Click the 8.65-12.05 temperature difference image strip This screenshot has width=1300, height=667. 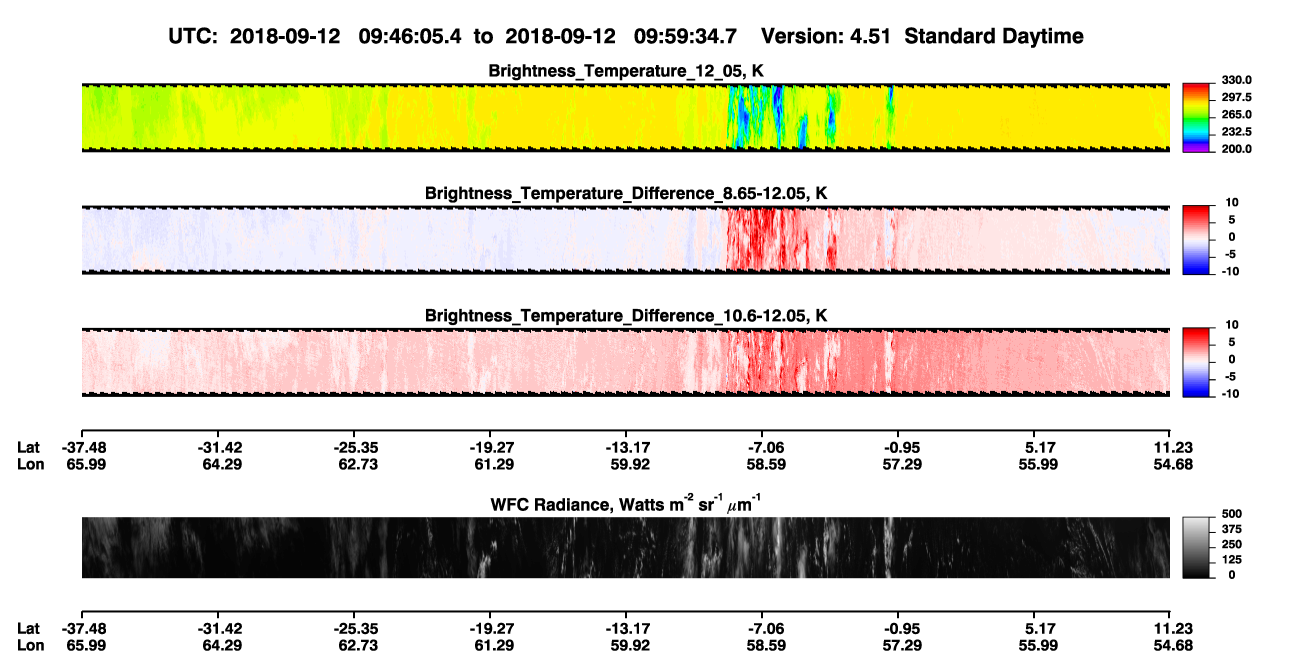(625, 240)
